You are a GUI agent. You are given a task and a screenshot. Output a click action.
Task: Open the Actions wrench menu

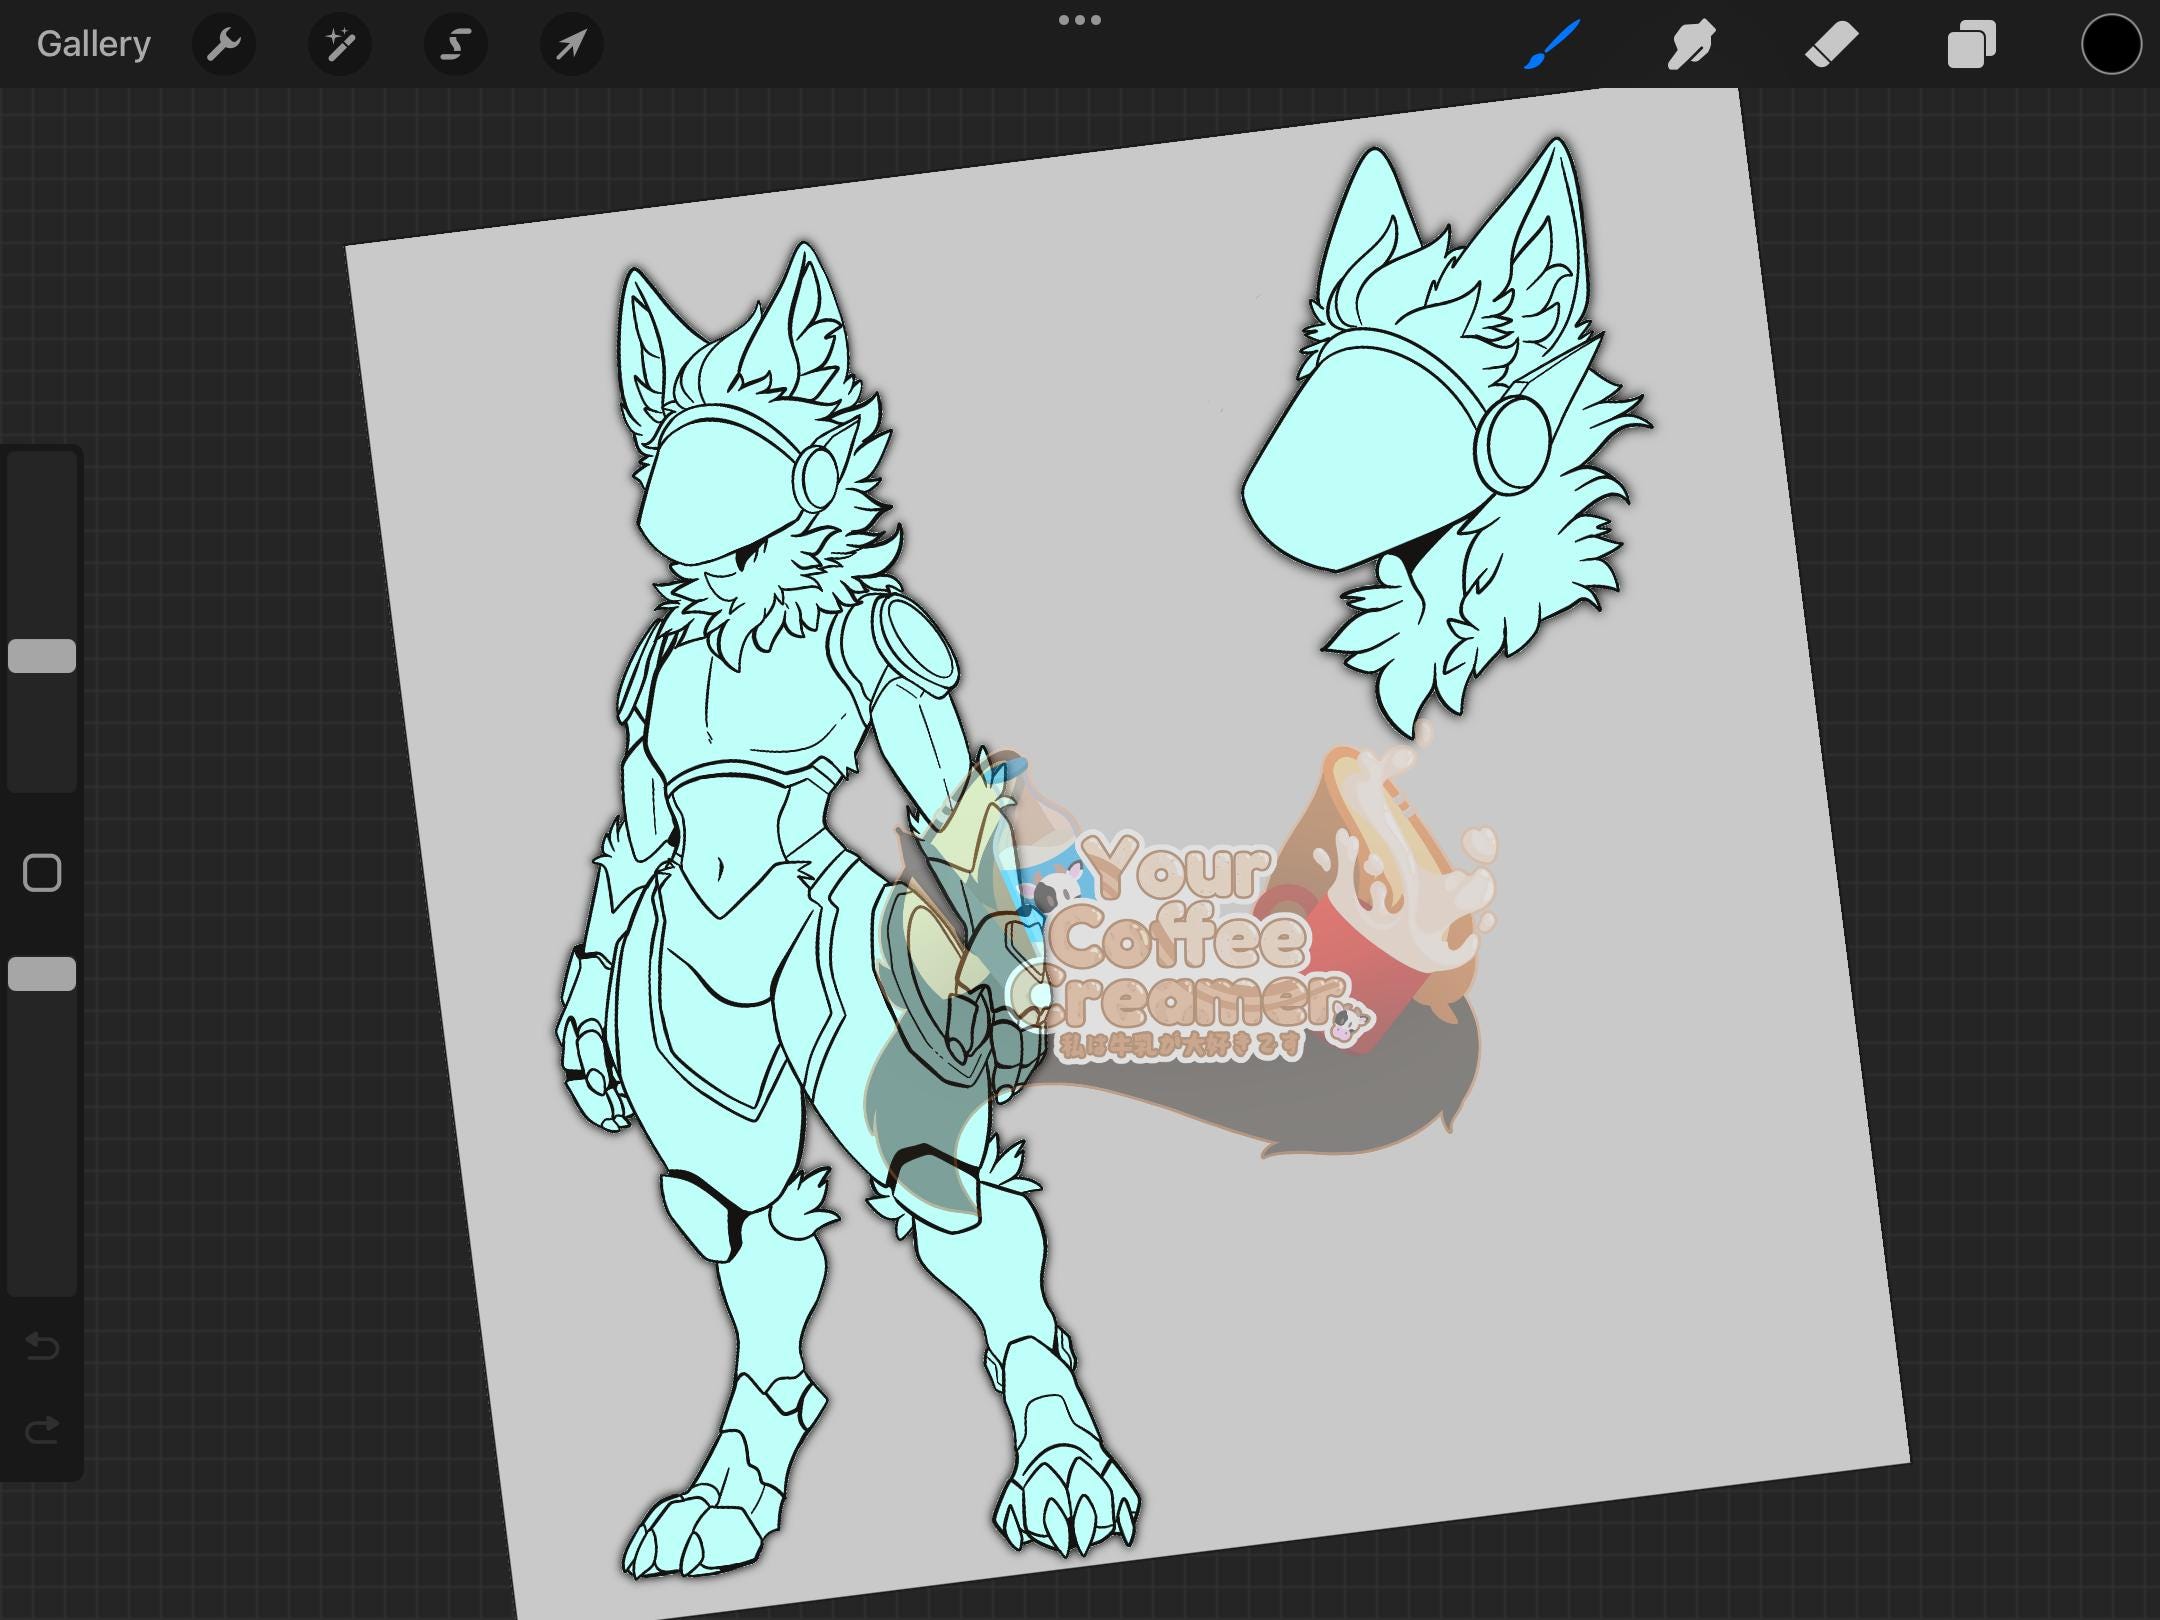224,44
